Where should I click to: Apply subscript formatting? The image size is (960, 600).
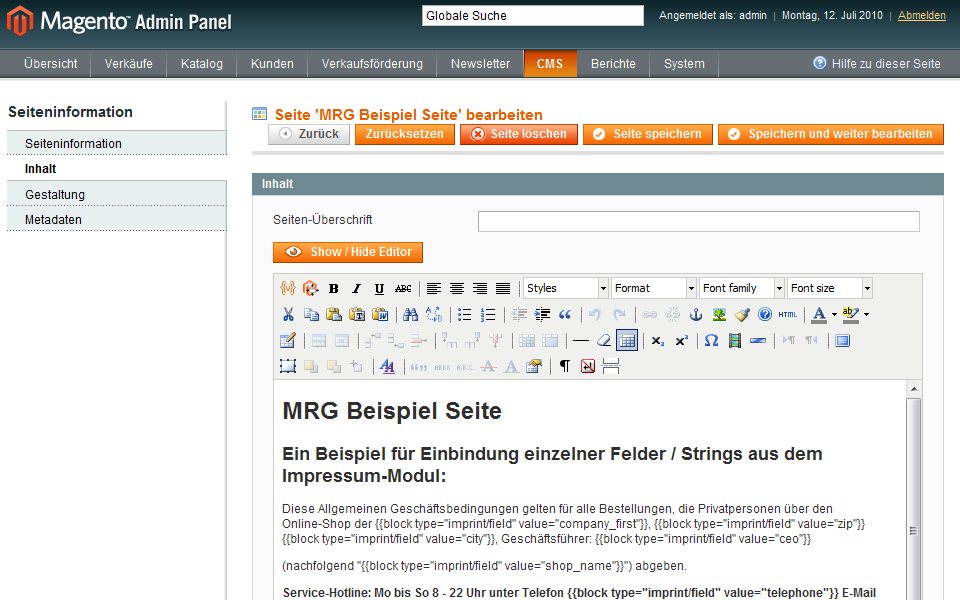pyautogui.click(x=658, y=340)
